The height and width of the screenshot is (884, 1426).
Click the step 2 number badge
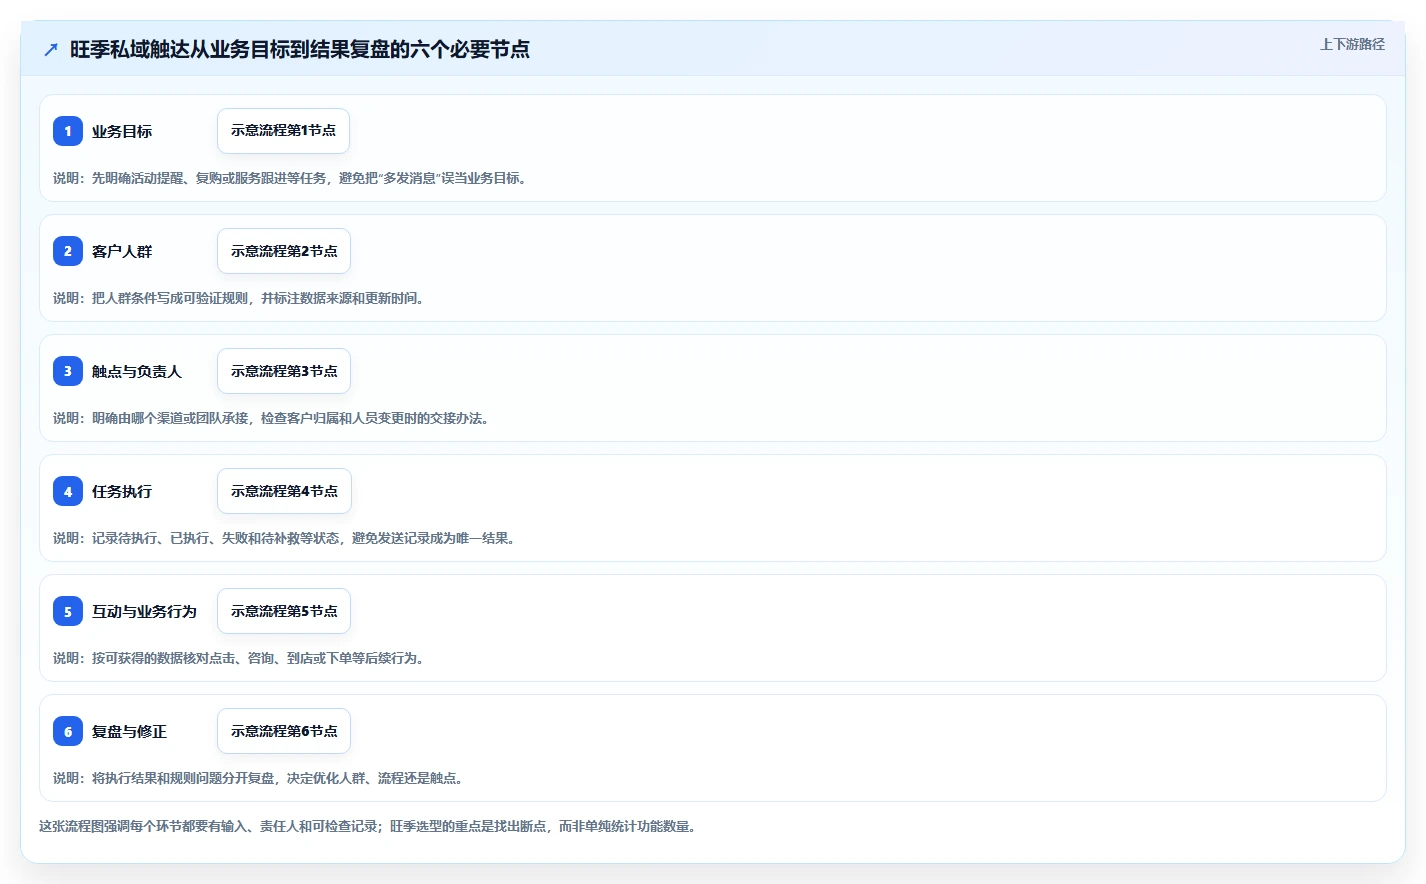tap(68, 251)
